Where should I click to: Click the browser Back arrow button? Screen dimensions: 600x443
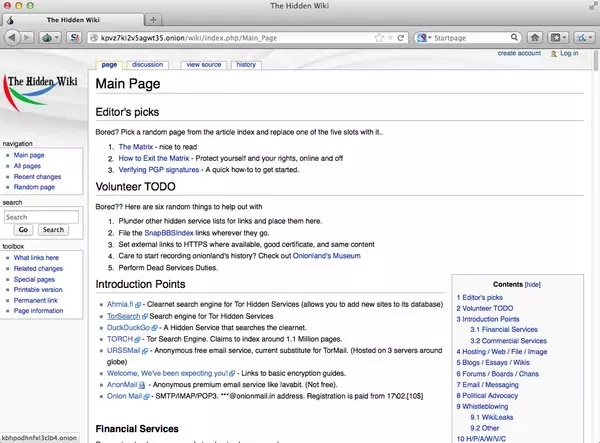coord(12,37)
